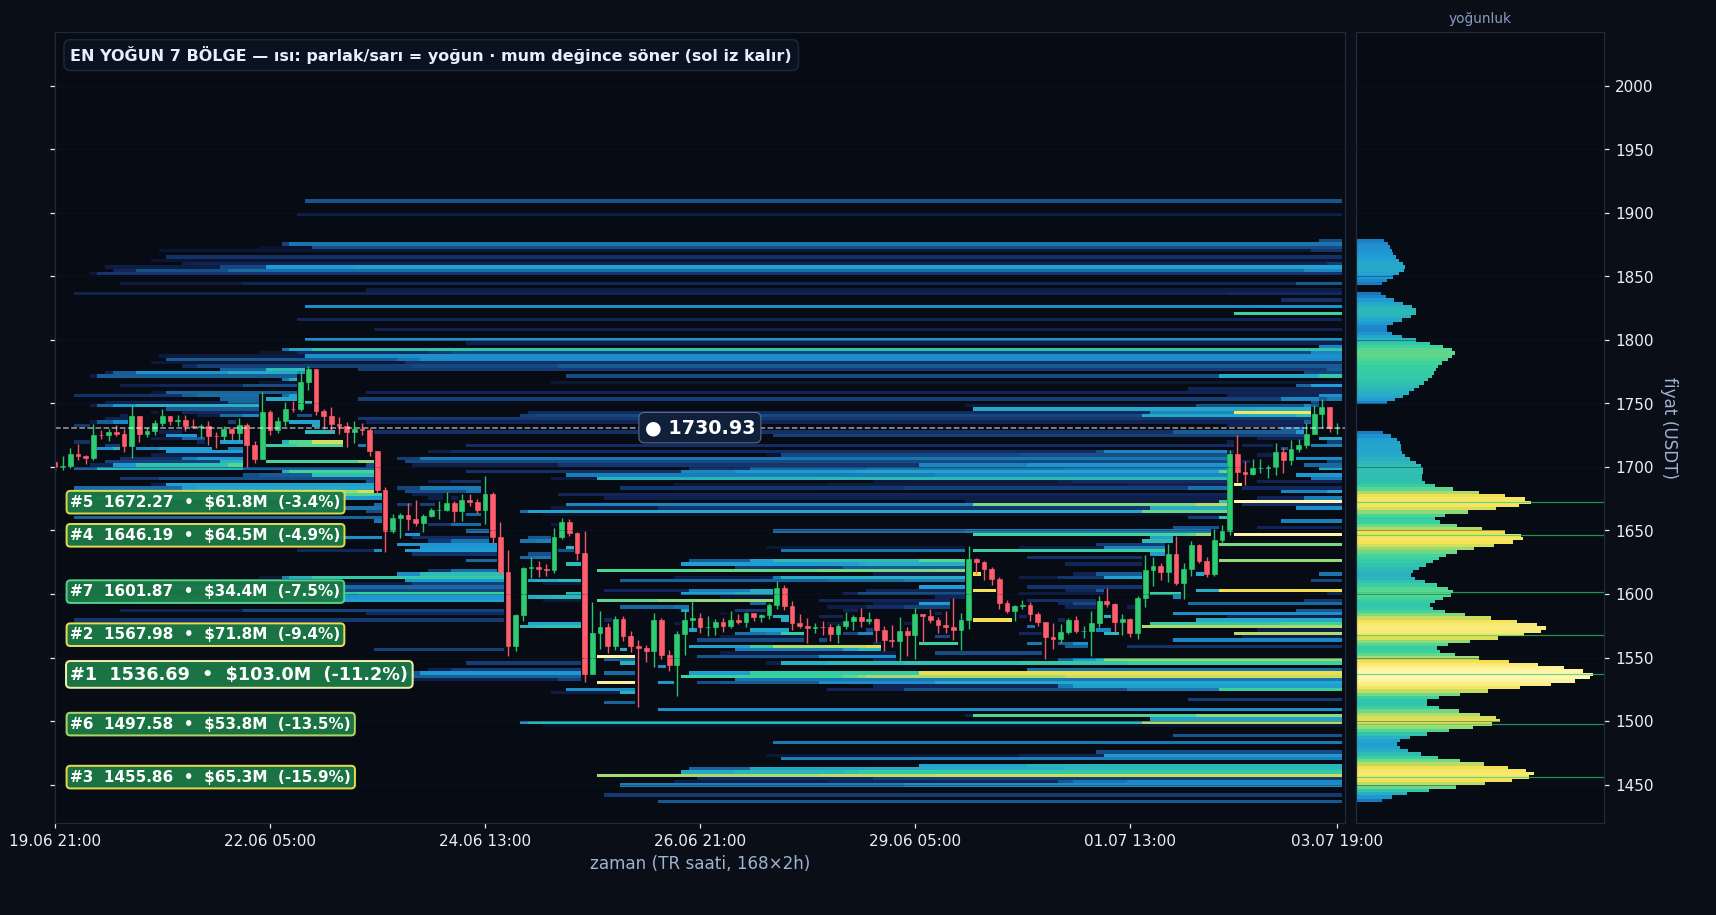Click the 1600 price tick label
This screenshot has height=915, width=1716.
coord(1634,595)
